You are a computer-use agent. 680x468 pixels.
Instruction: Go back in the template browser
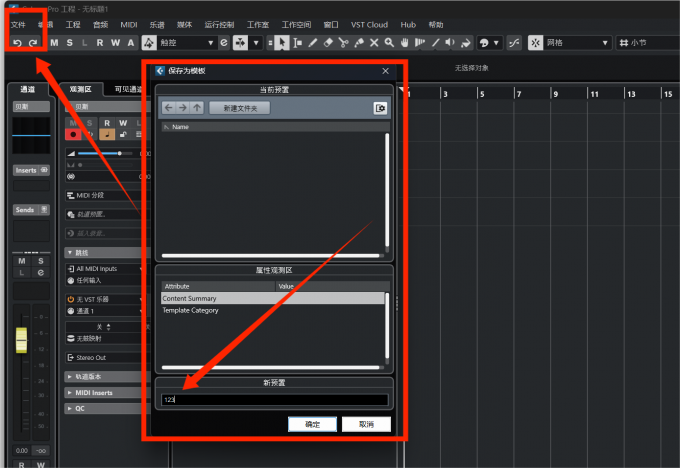pyautogui.click(x=169, y=108)
